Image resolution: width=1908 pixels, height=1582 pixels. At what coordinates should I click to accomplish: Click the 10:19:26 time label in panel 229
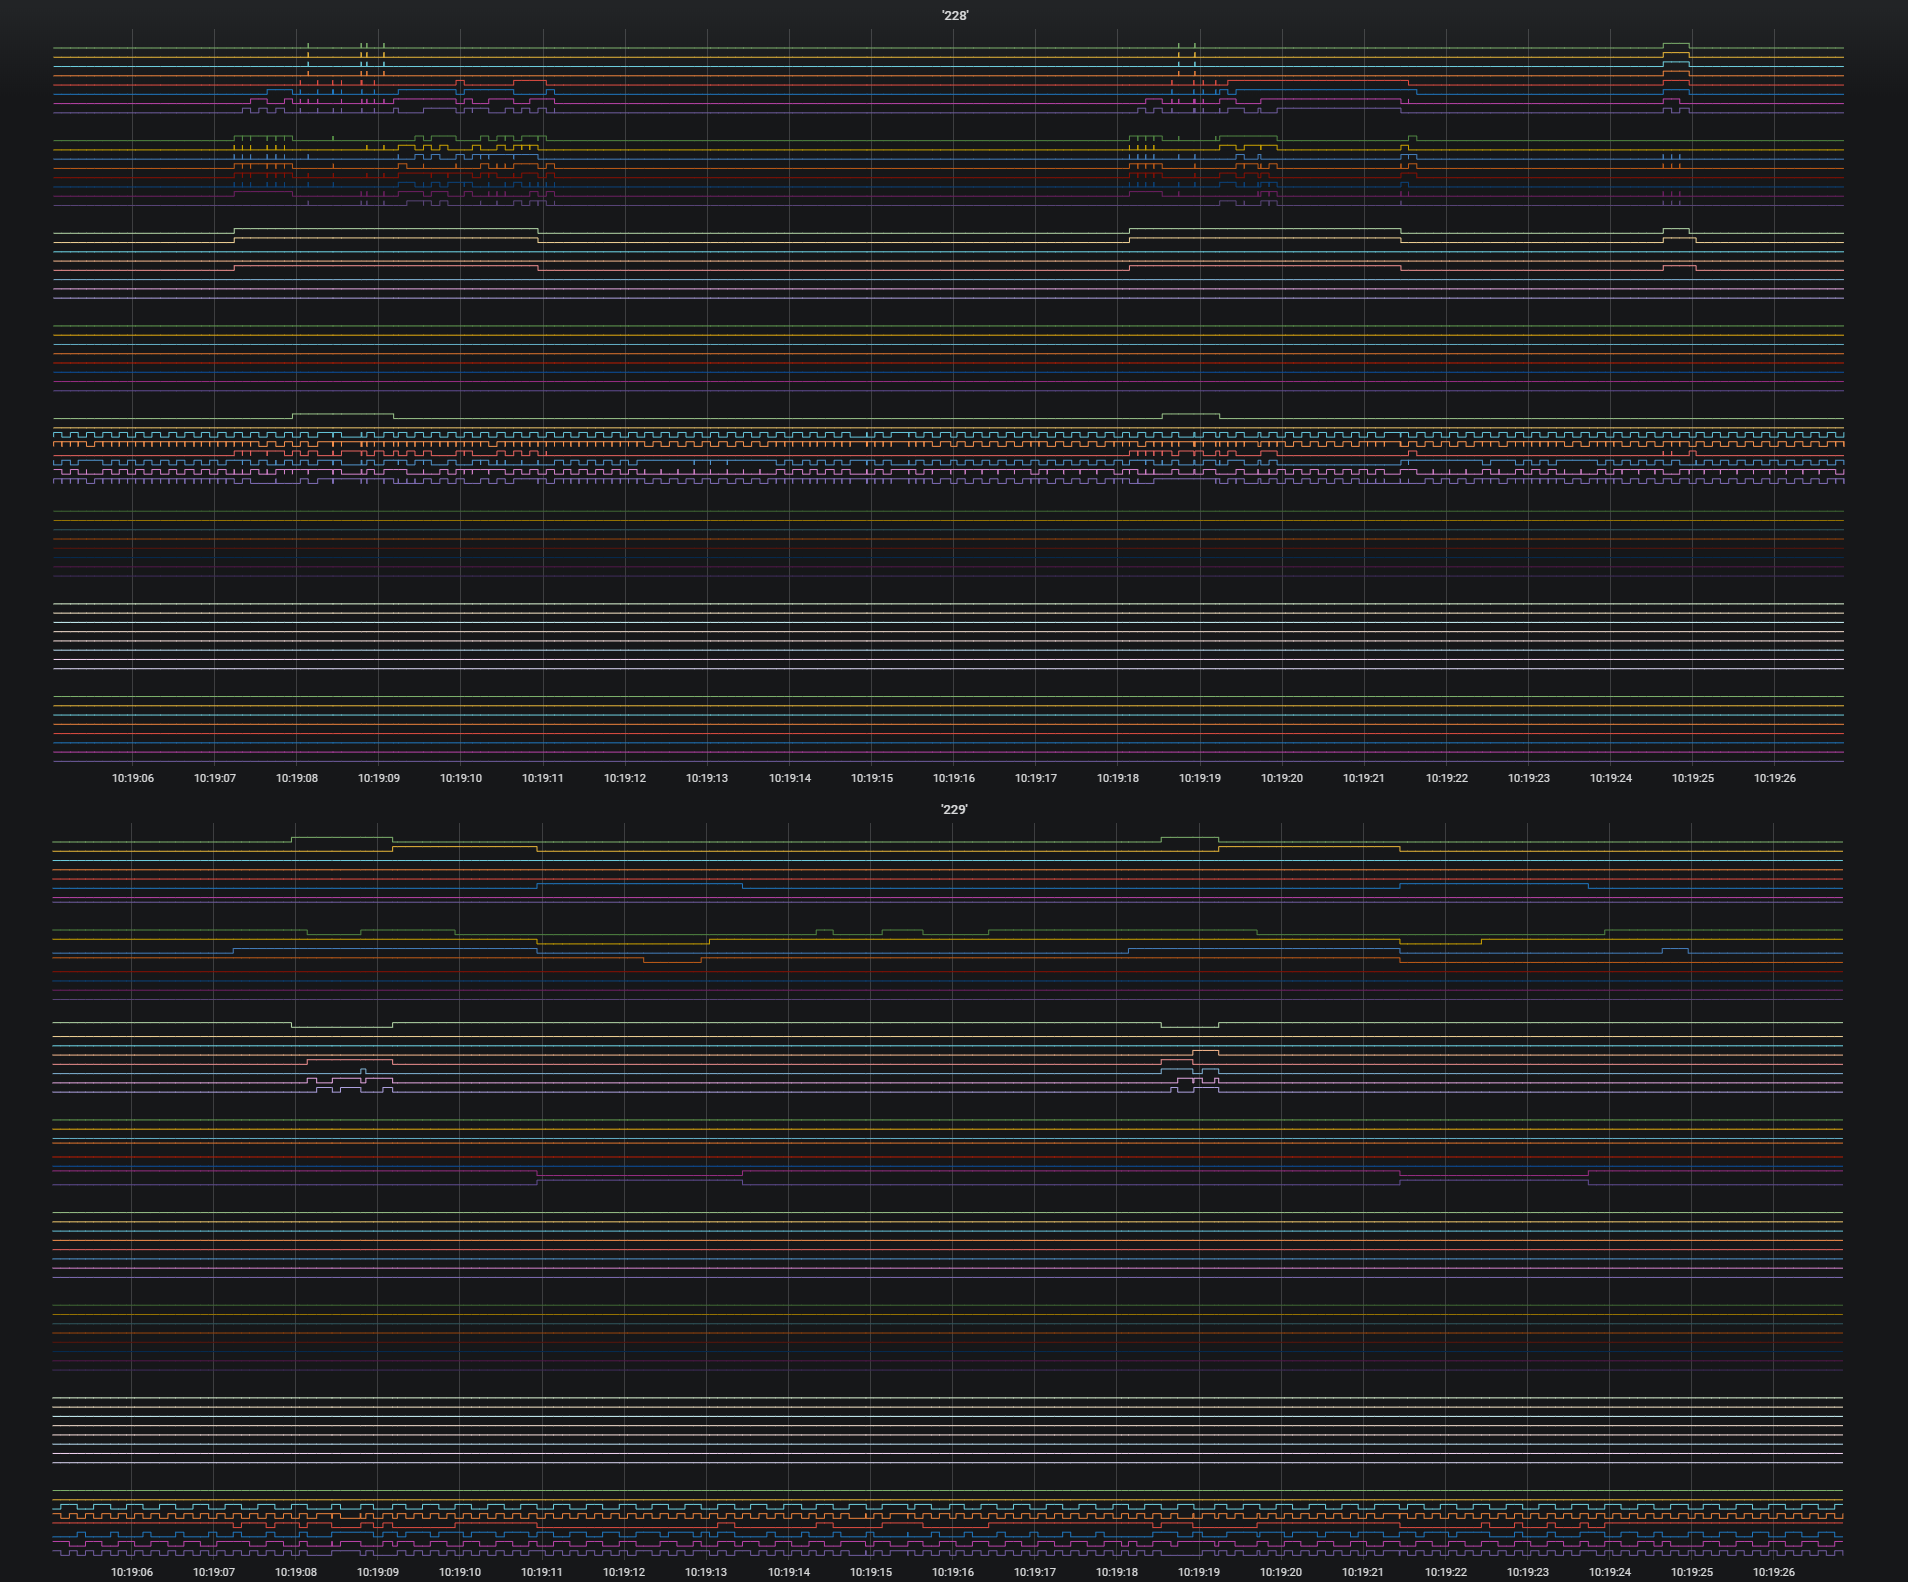[1774, 1572]
